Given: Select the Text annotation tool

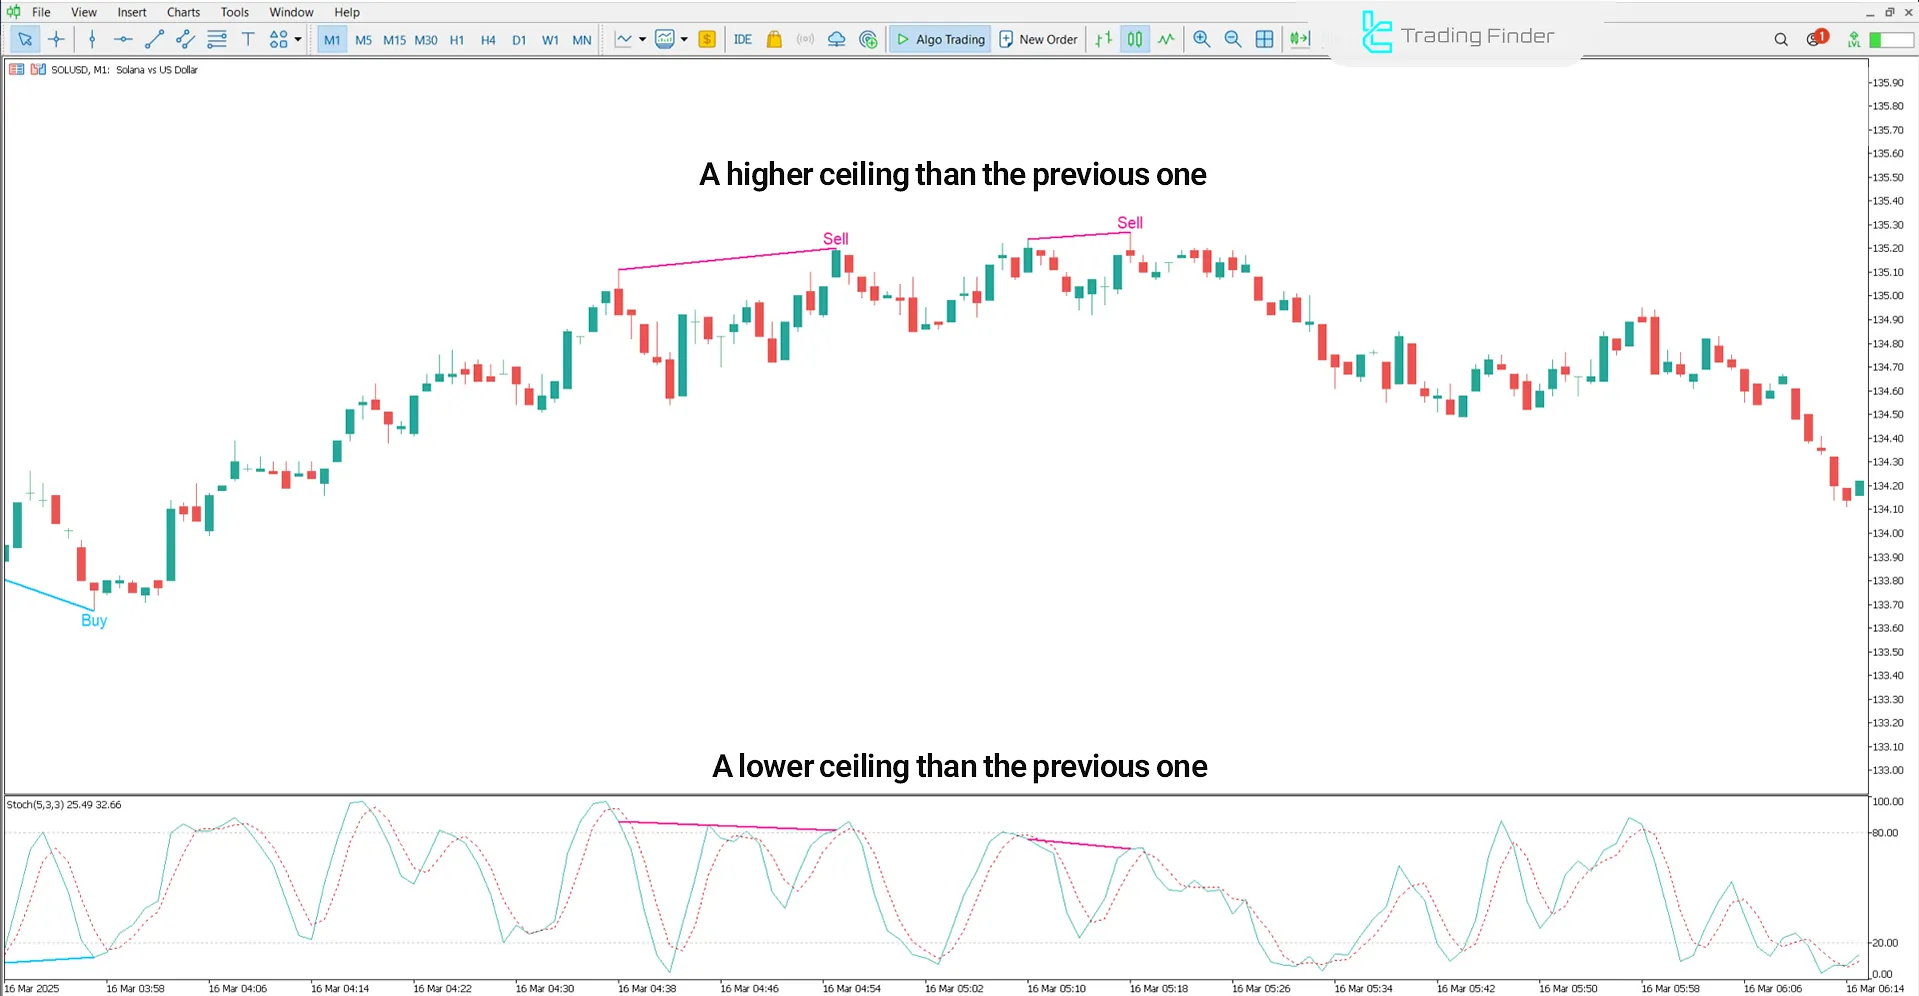Looking at the screenshot, I should point(248,39).
